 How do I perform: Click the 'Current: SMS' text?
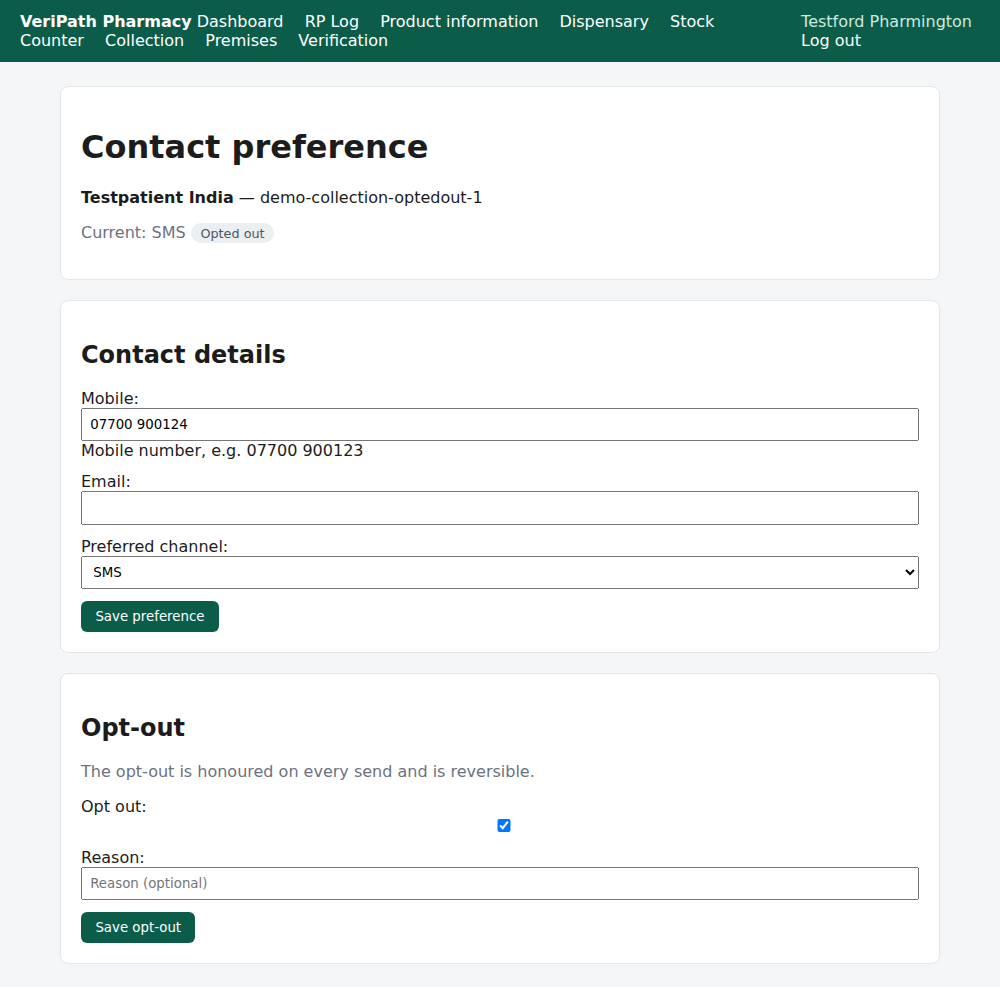click(x=133, y=233)
